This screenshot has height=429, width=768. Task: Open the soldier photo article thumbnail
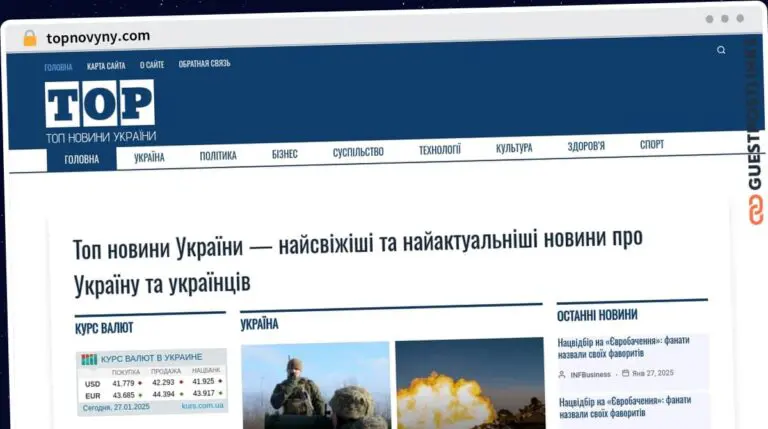(315, 385)
